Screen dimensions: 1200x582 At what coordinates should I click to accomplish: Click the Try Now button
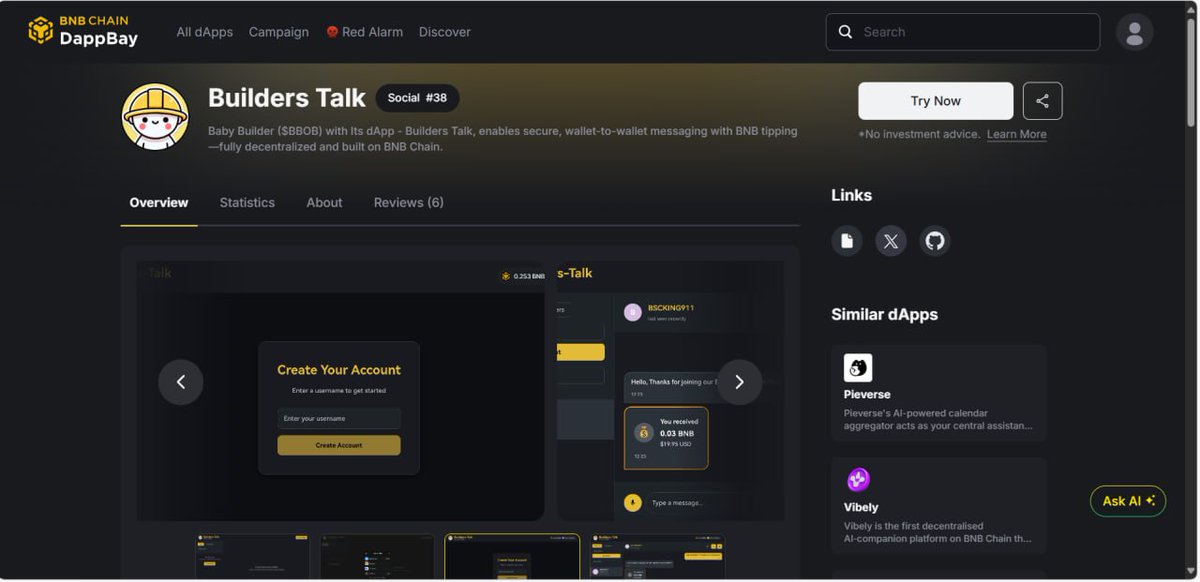coord(935,101)
